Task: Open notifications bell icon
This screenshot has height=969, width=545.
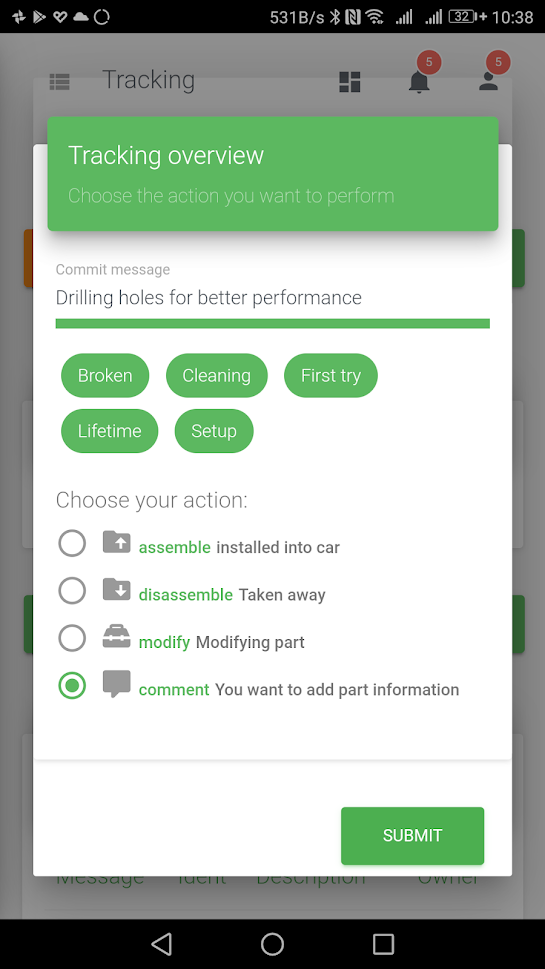Action: (x=419, y=82)
